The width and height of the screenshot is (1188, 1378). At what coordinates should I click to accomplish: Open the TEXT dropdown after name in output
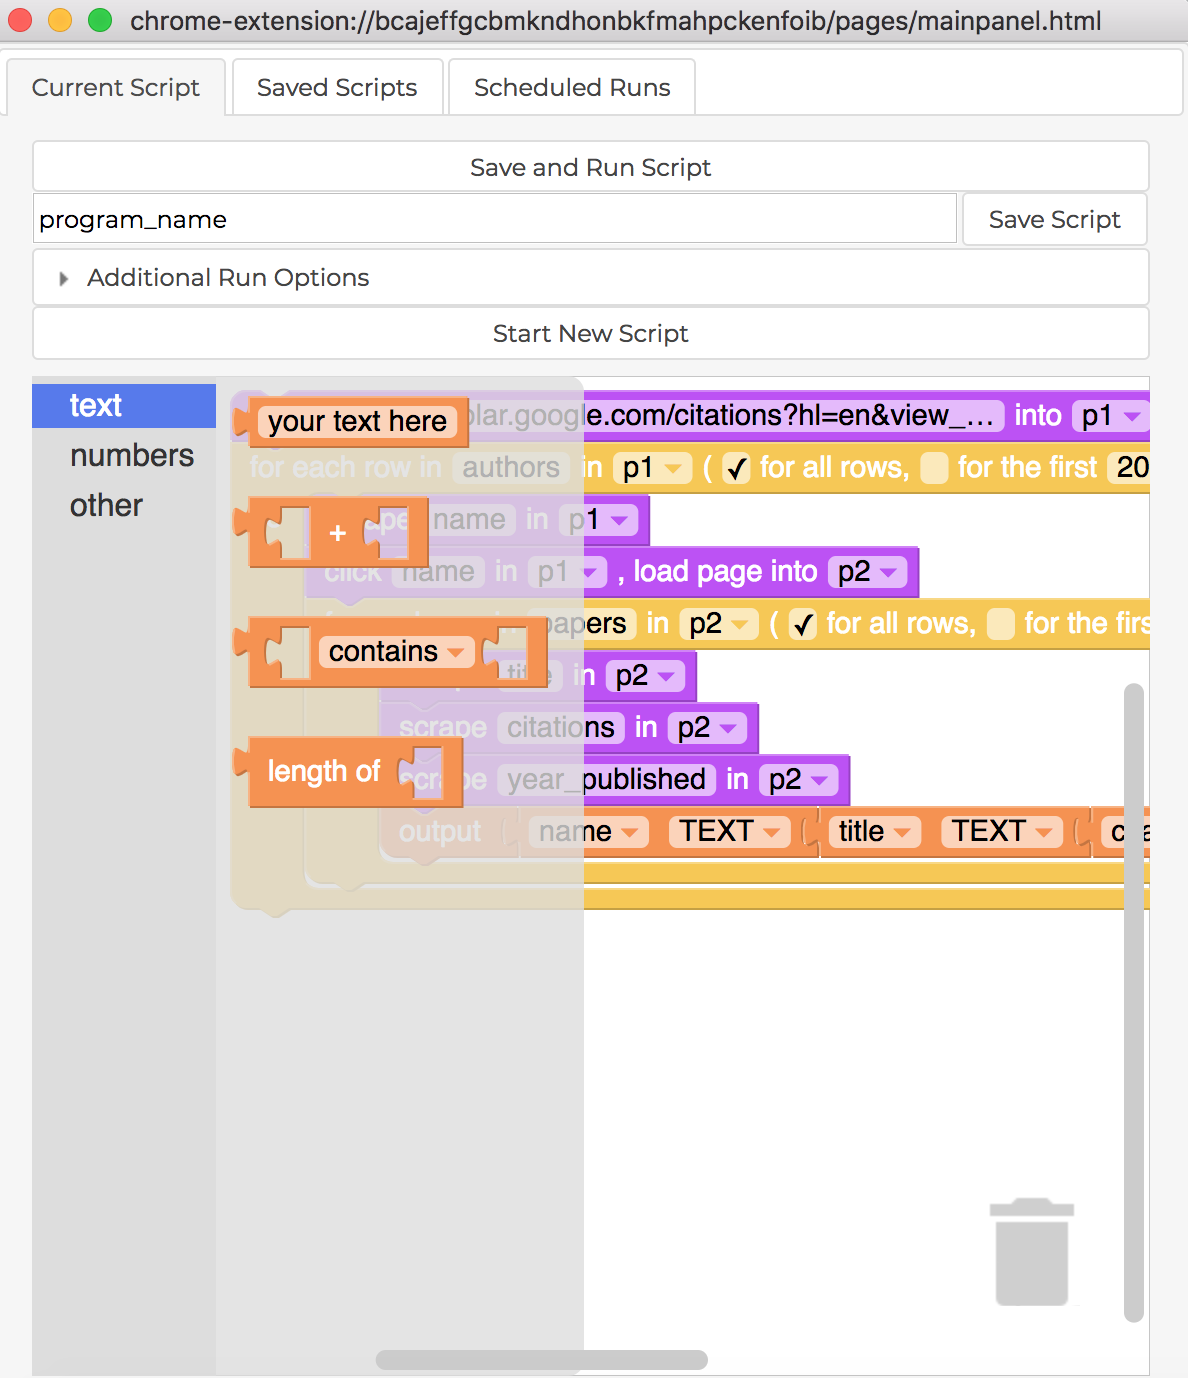pyautogui.click(x=730, y=832)
